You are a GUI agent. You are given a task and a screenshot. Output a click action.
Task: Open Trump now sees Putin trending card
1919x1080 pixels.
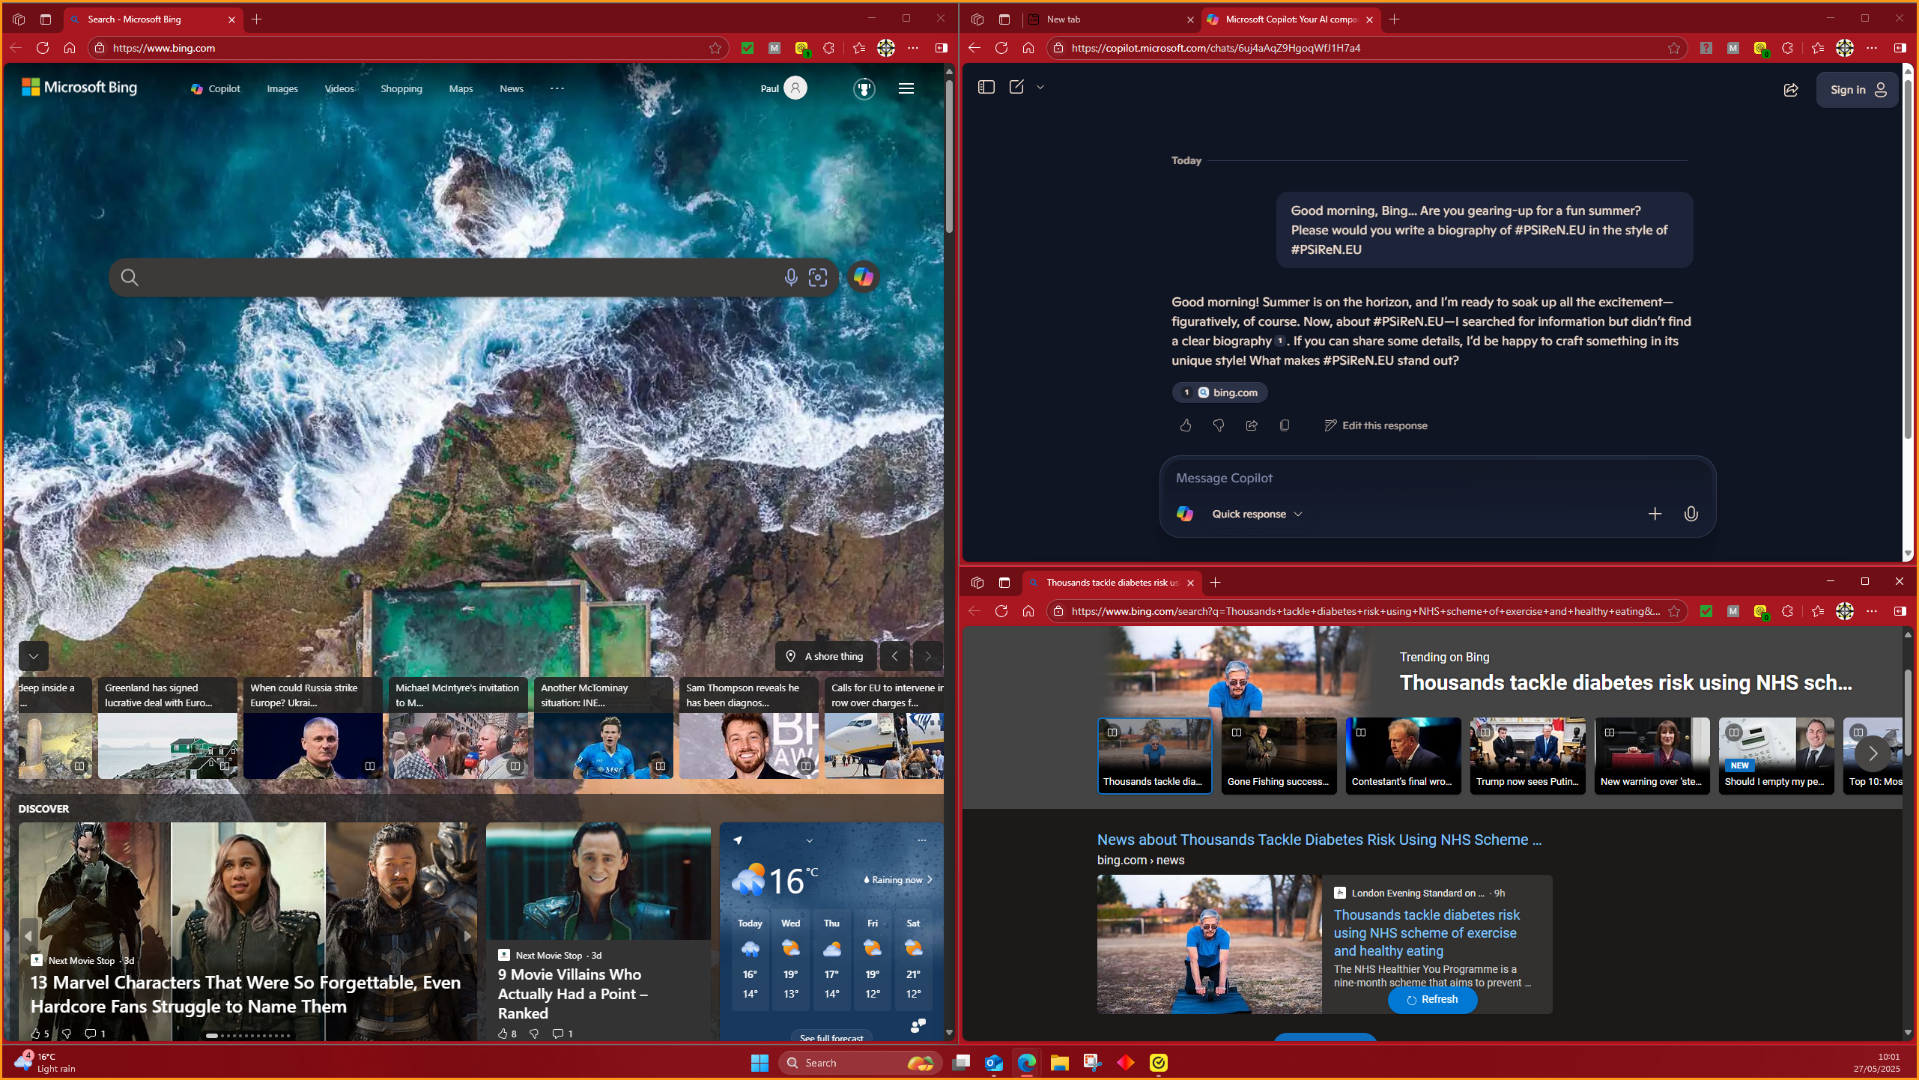tap(1527, 756)
